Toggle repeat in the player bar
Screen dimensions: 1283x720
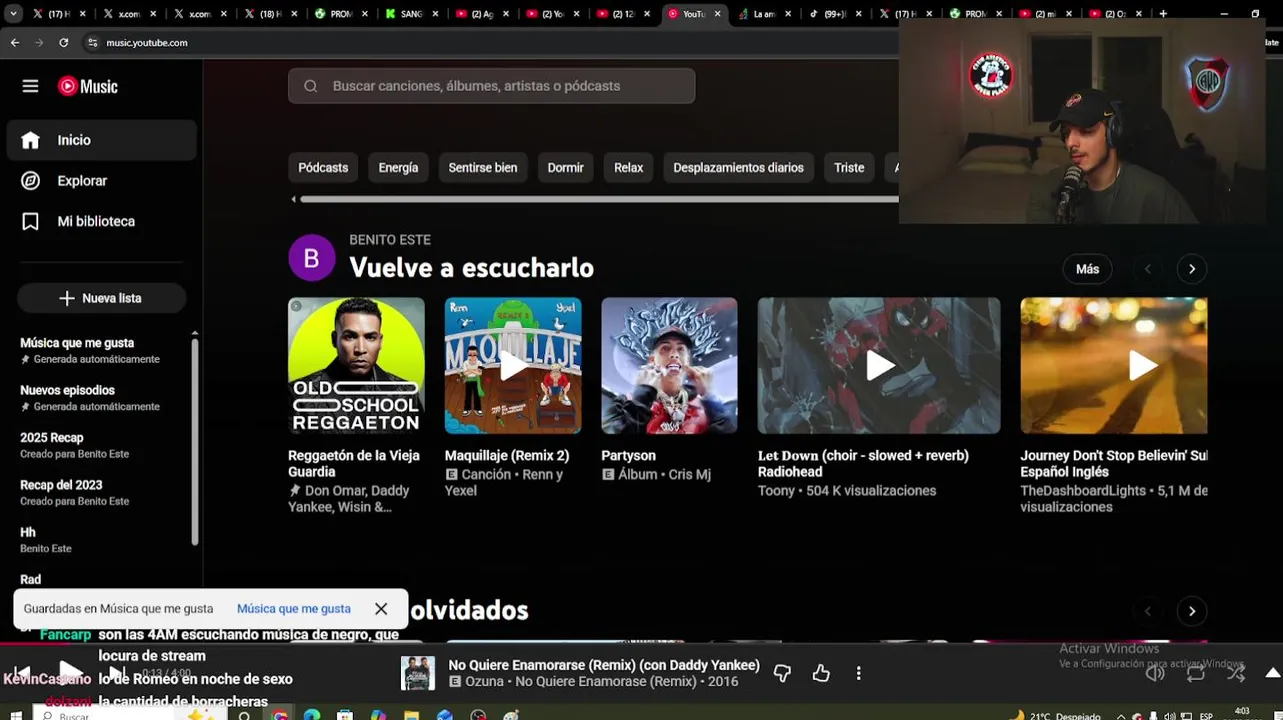coord(1196,673)
